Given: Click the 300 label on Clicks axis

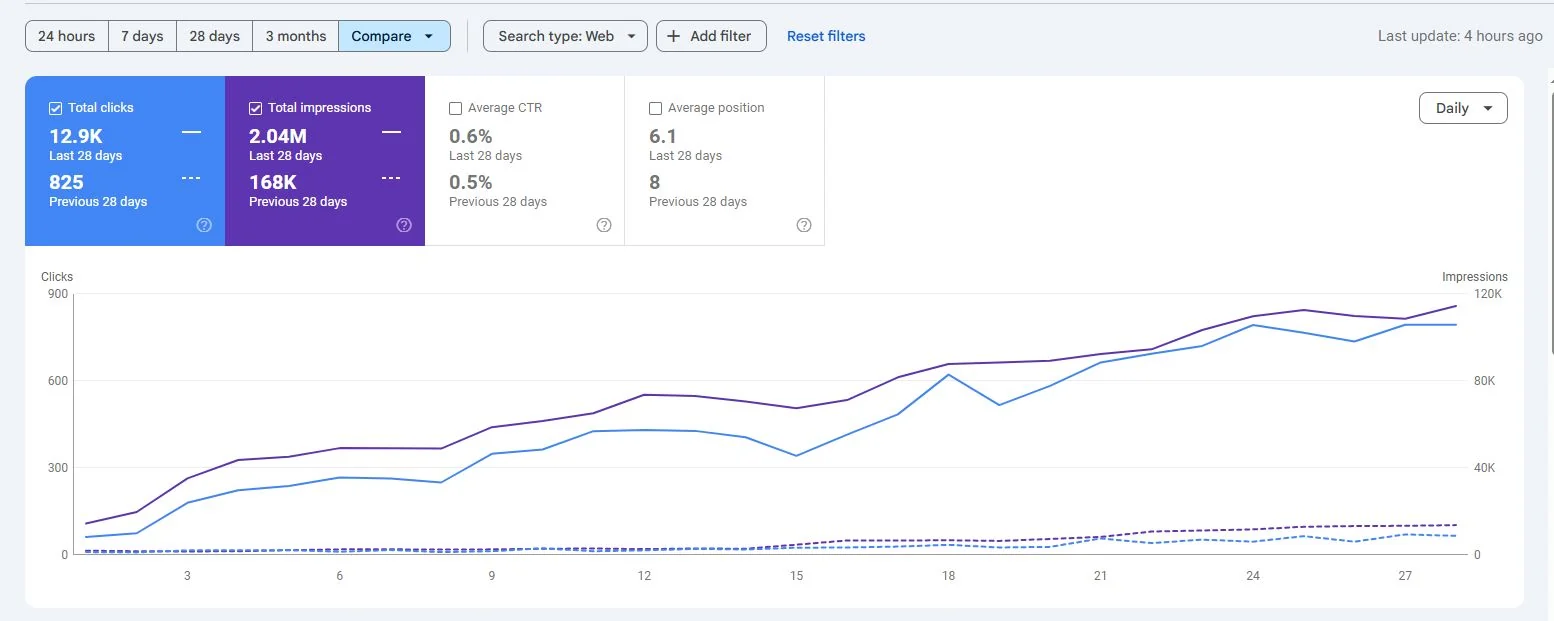Looking at the screenshot, I should tap(57, 468).
